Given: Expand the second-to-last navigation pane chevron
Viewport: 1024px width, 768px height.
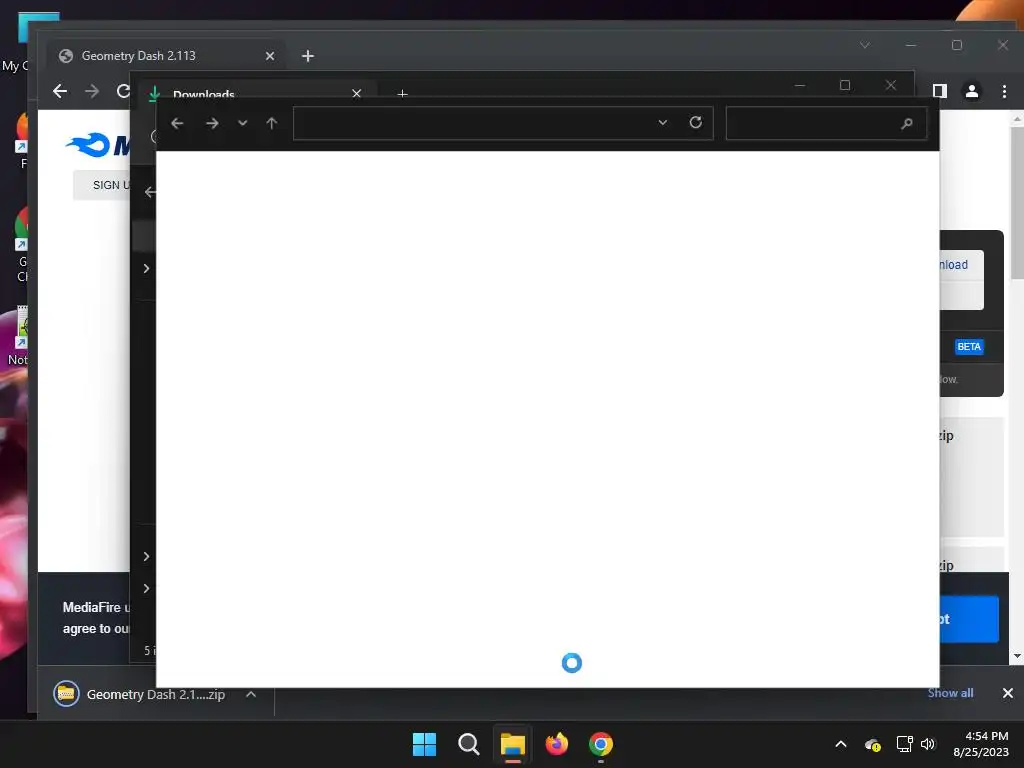Looking at the screenshot, I should [146, 556].
